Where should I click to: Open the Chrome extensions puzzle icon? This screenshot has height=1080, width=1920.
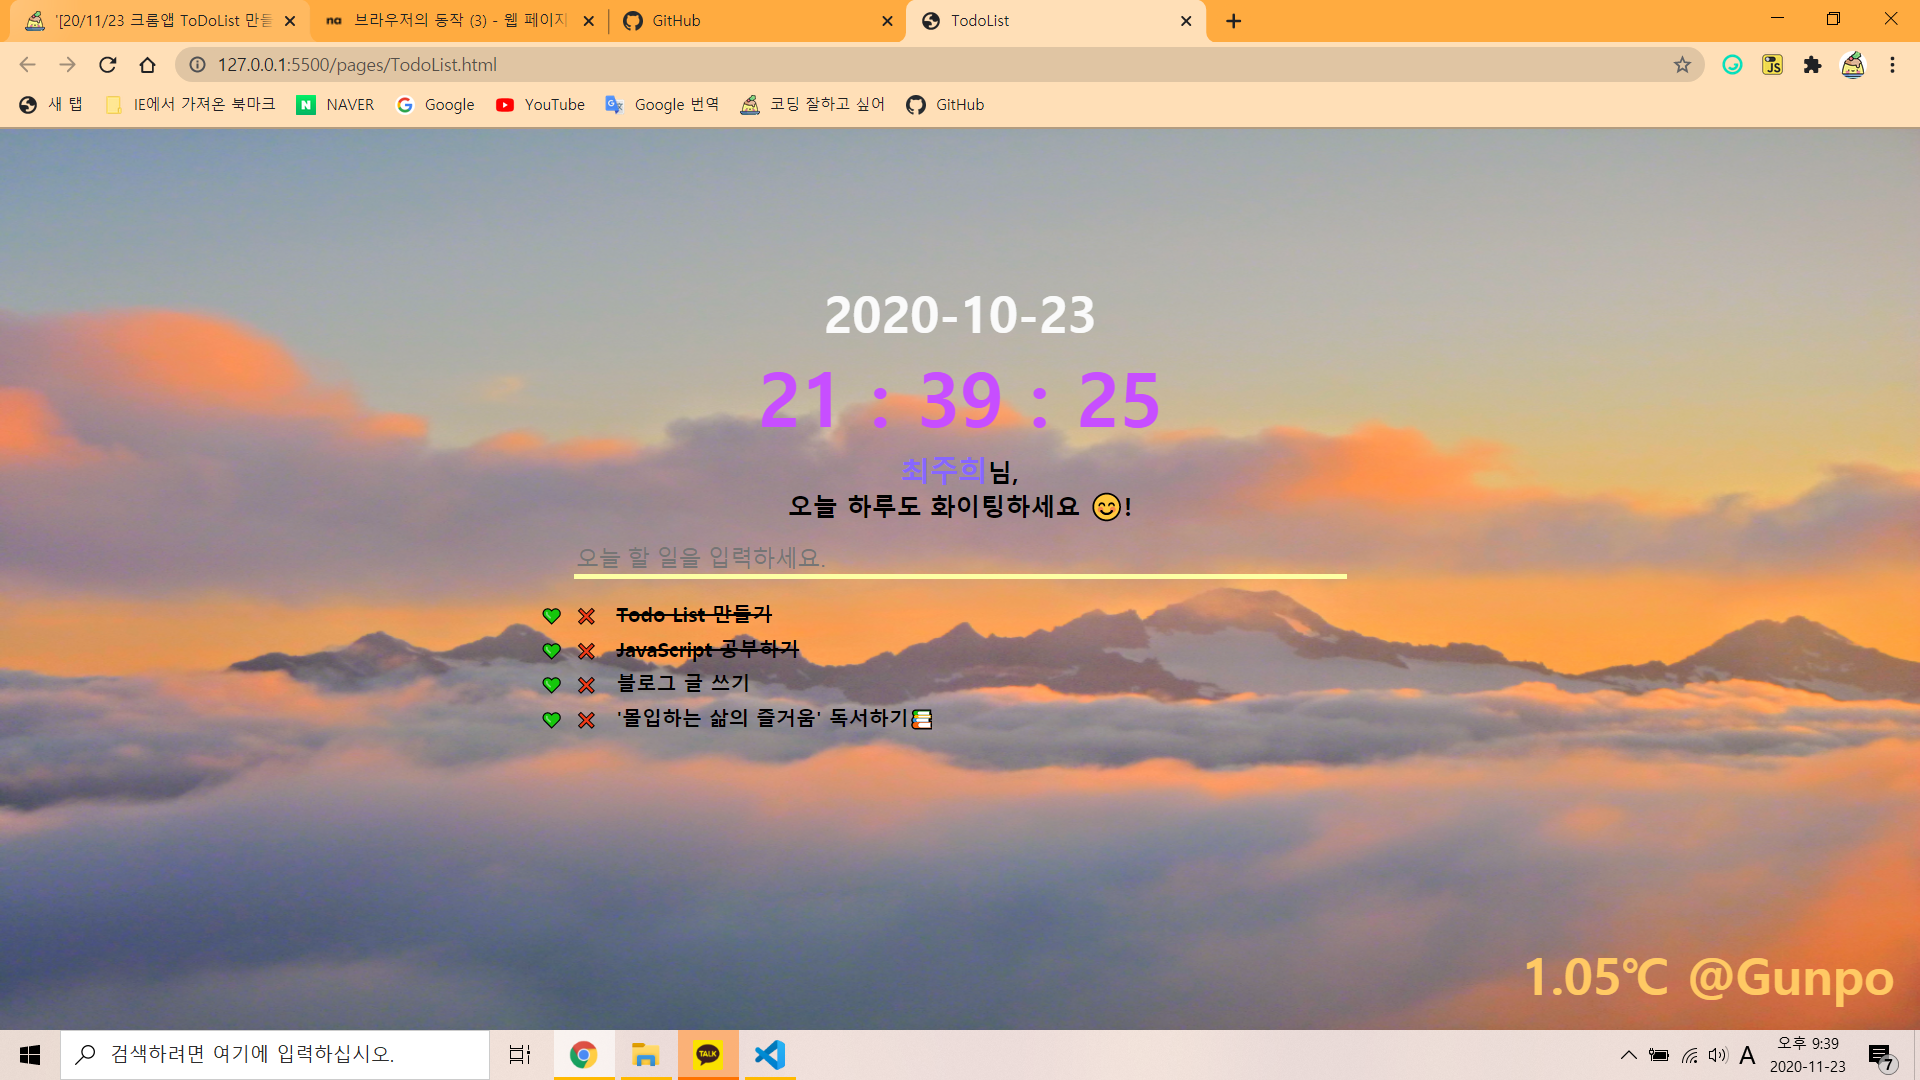tap(1812, 65)
